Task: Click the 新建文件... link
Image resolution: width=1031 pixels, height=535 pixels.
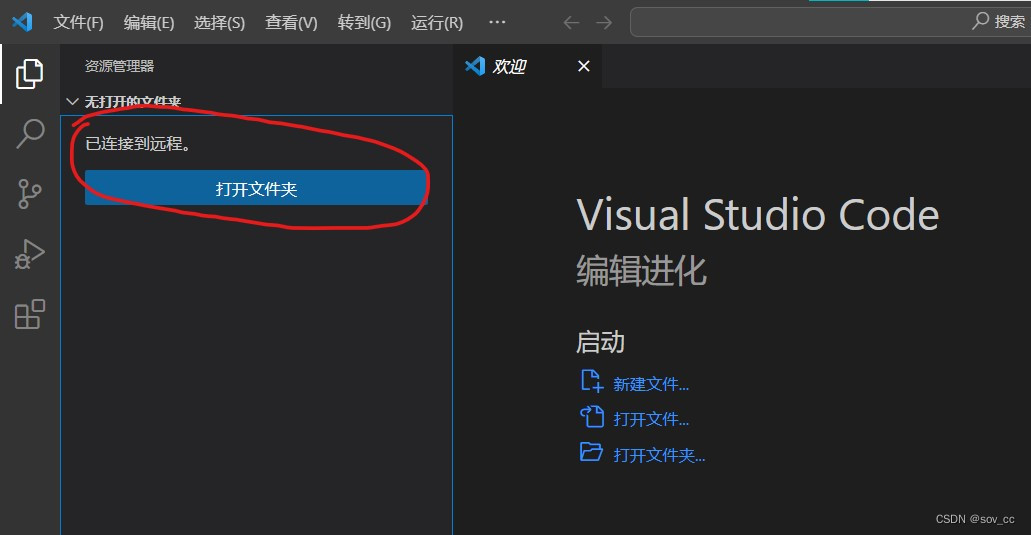Action: point(651,384)
